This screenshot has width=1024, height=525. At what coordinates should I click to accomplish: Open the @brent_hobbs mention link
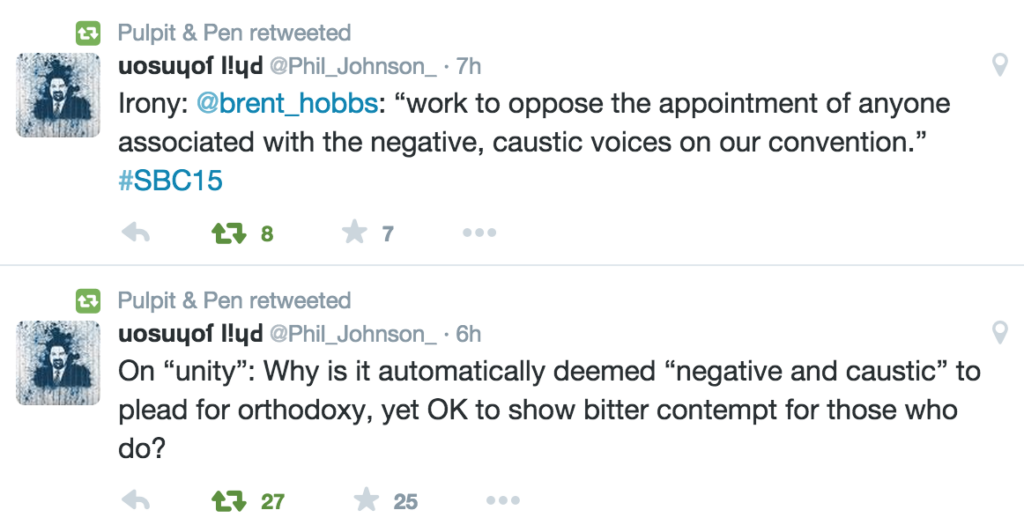(287, 103)
